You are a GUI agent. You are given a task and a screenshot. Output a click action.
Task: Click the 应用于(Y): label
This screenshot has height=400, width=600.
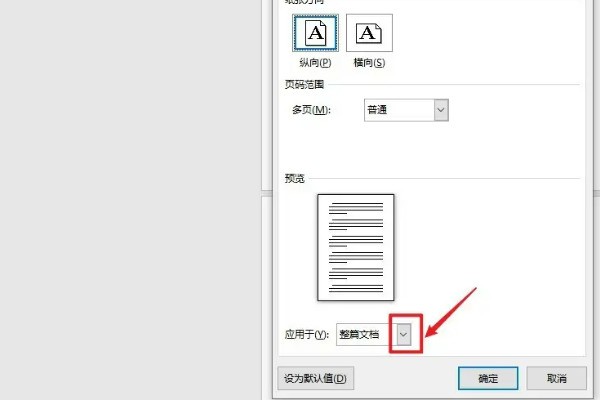(x=307, y=335)
